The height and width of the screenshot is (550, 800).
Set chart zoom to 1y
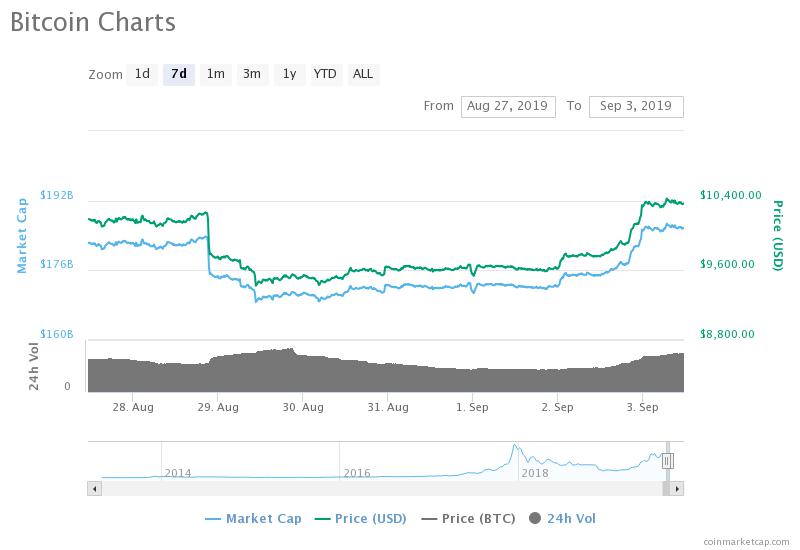pos(289,74)
